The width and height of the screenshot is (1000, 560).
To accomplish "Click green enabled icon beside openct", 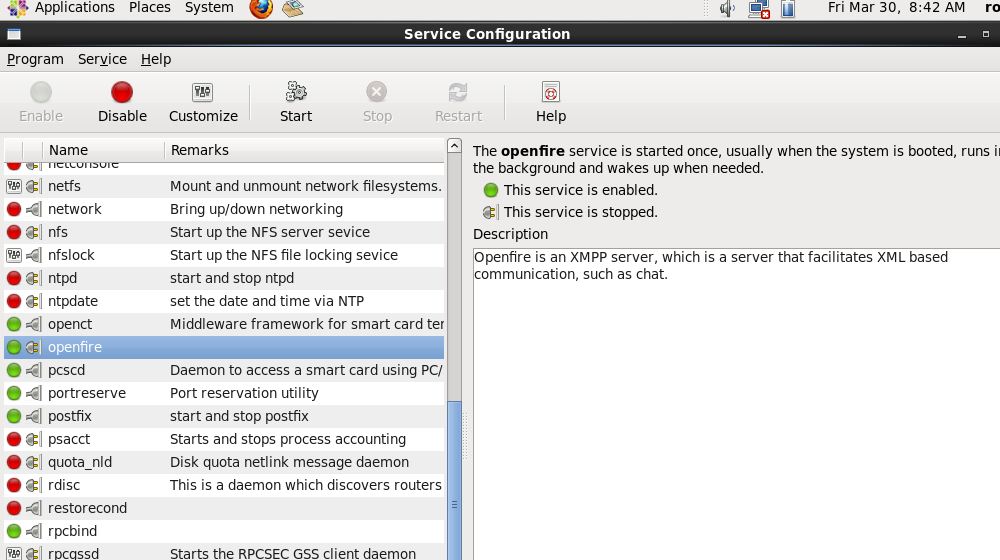I will point(13,324).
